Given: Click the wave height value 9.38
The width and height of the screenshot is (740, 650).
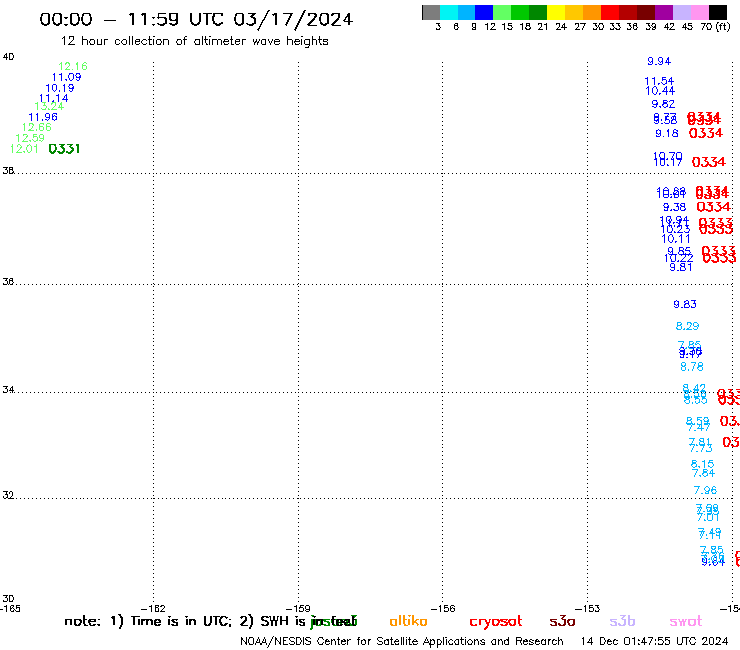Looking at the screenshot, I should [x=674, y=207].
